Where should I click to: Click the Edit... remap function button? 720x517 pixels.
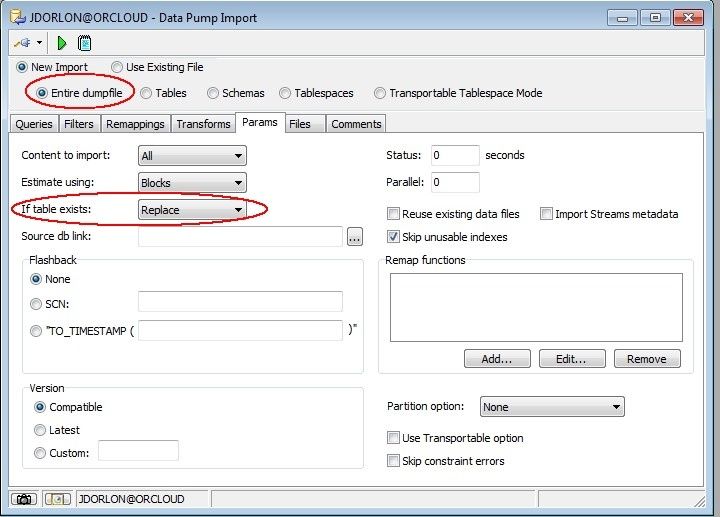[x=572, y=359]
